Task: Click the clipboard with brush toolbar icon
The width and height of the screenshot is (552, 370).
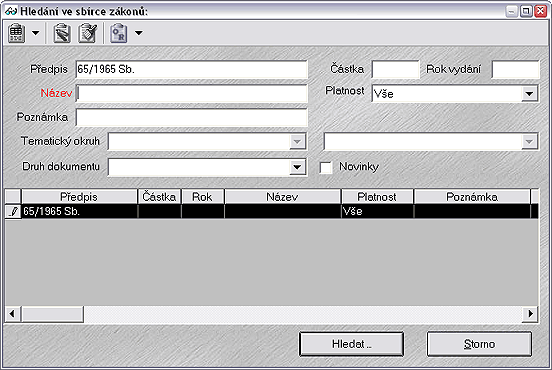Action: pyautogui.click(x=87, y=33)
